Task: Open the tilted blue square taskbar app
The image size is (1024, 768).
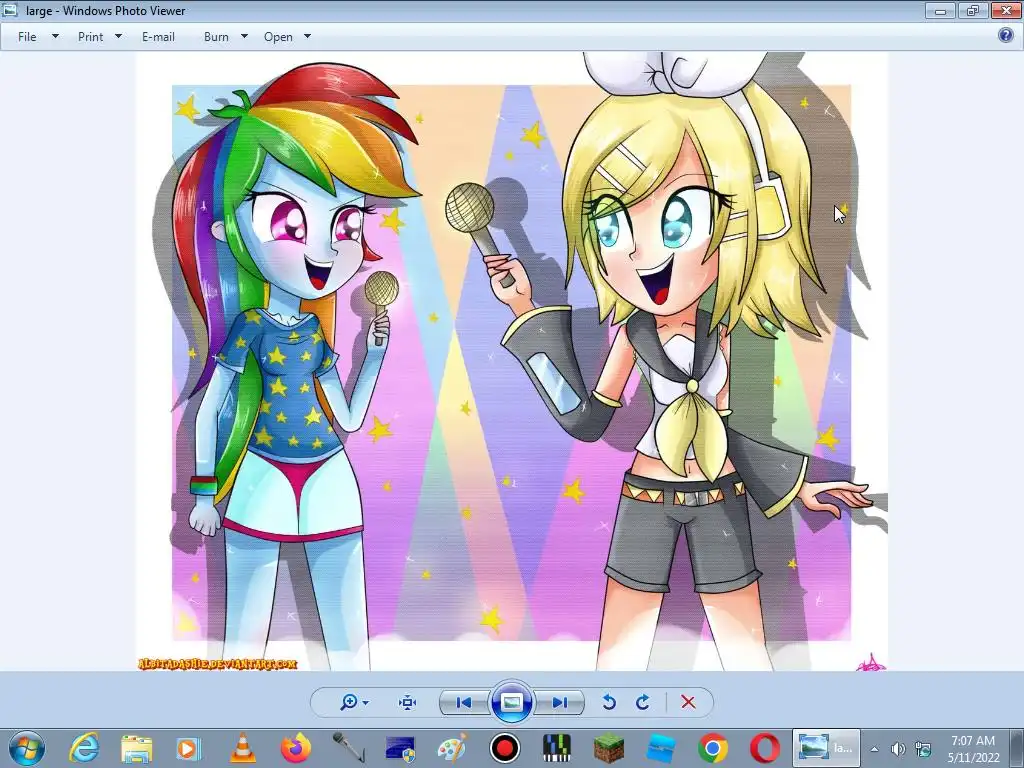Action: pos(661,748)
